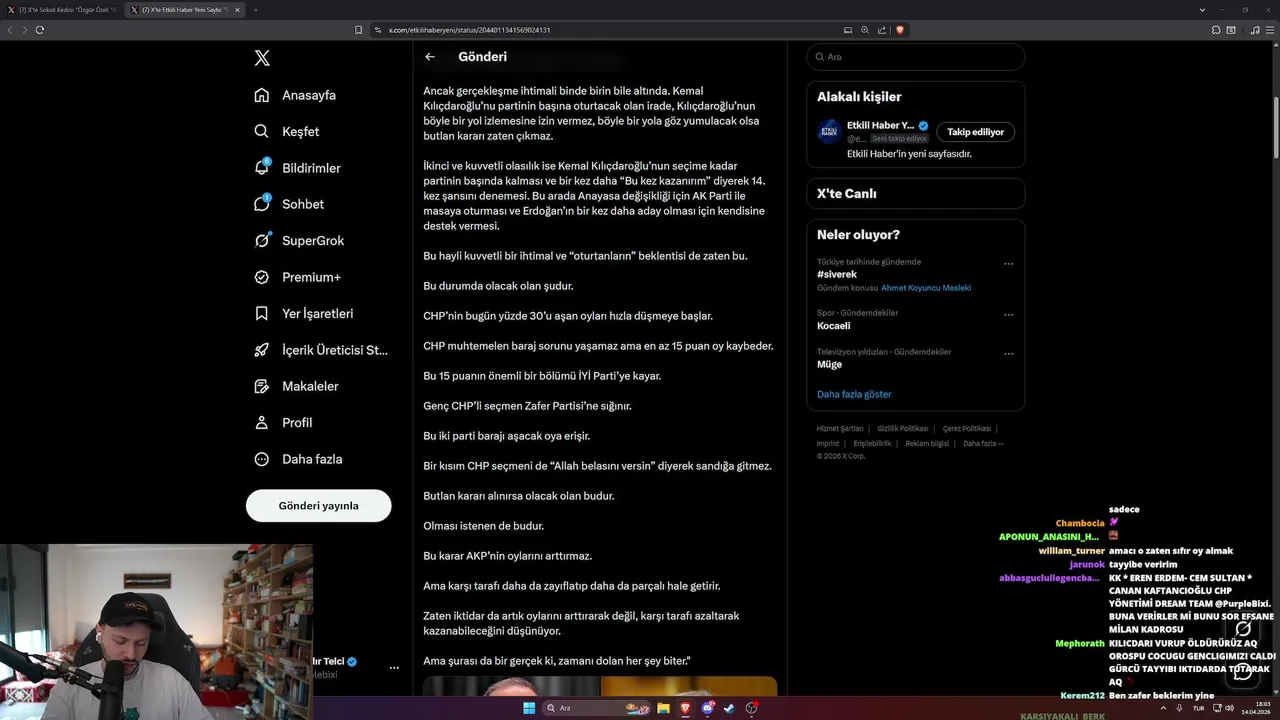Click the x.com URL address bar
This screenshot has width=1280, height=720.
pyautogui.click(x=468, y=30)
